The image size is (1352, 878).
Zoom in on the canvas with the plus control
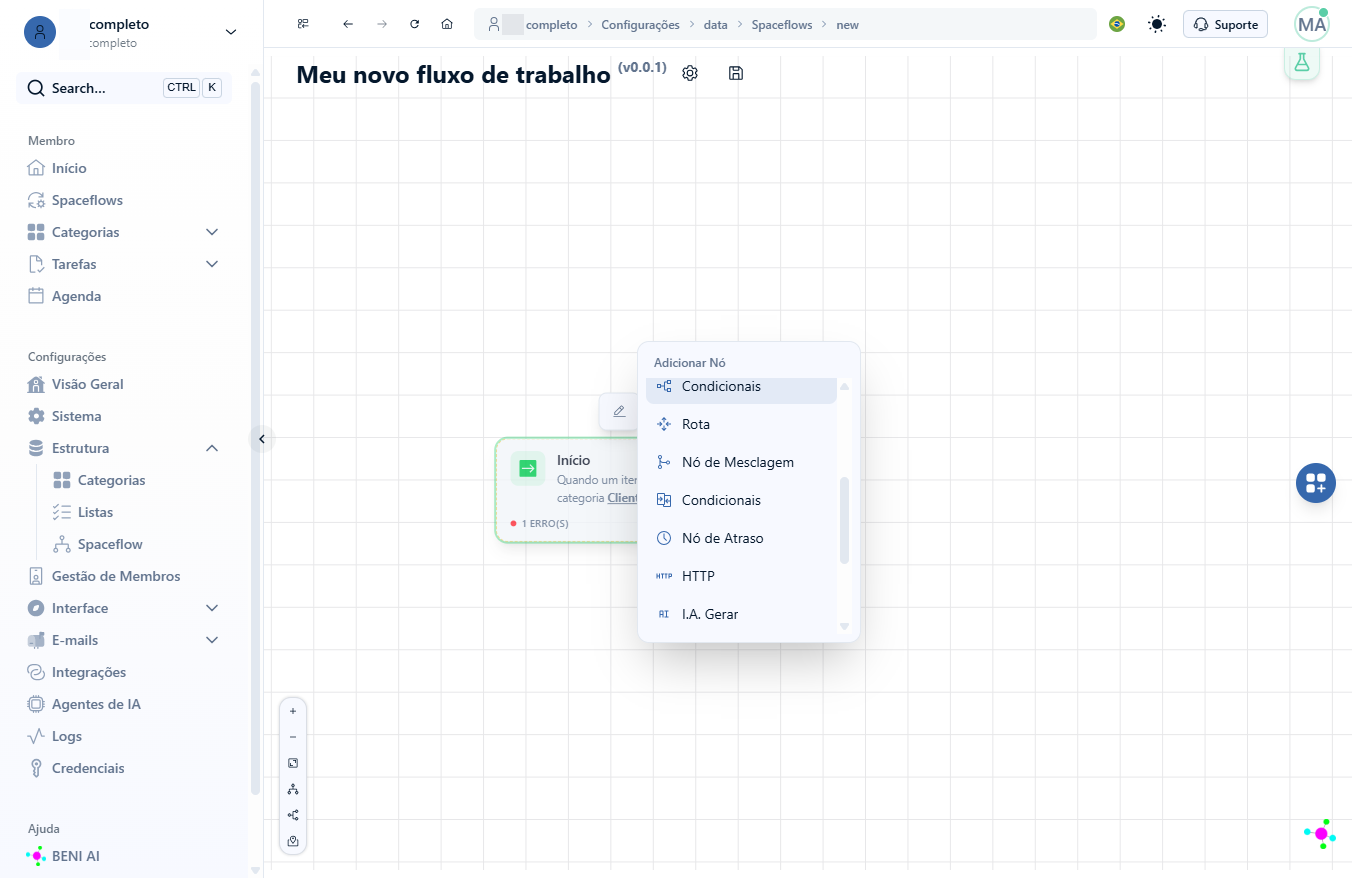coord(293,711)
